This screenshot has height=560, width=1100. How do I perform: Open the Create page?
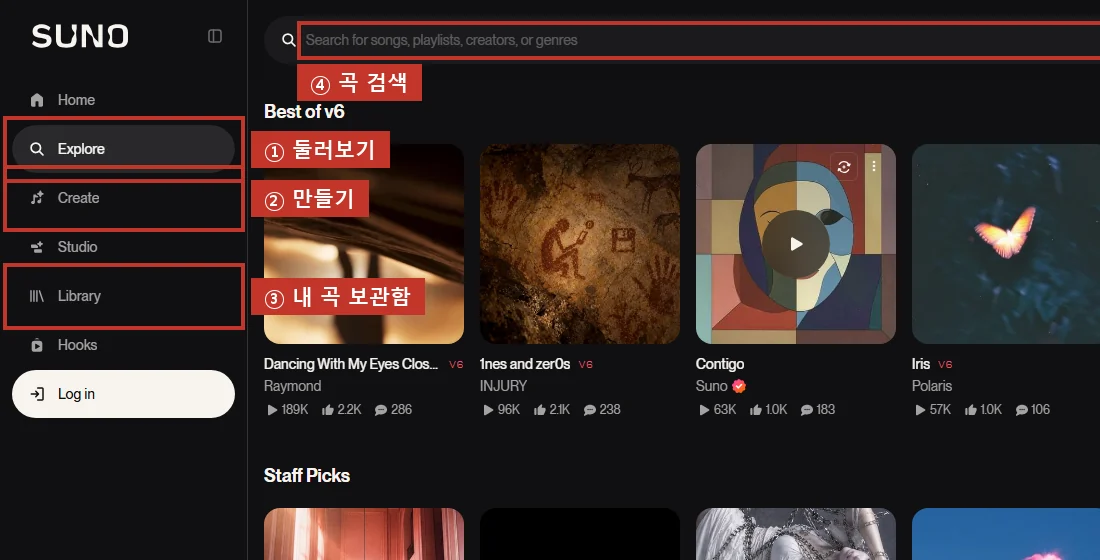(123, 198)
